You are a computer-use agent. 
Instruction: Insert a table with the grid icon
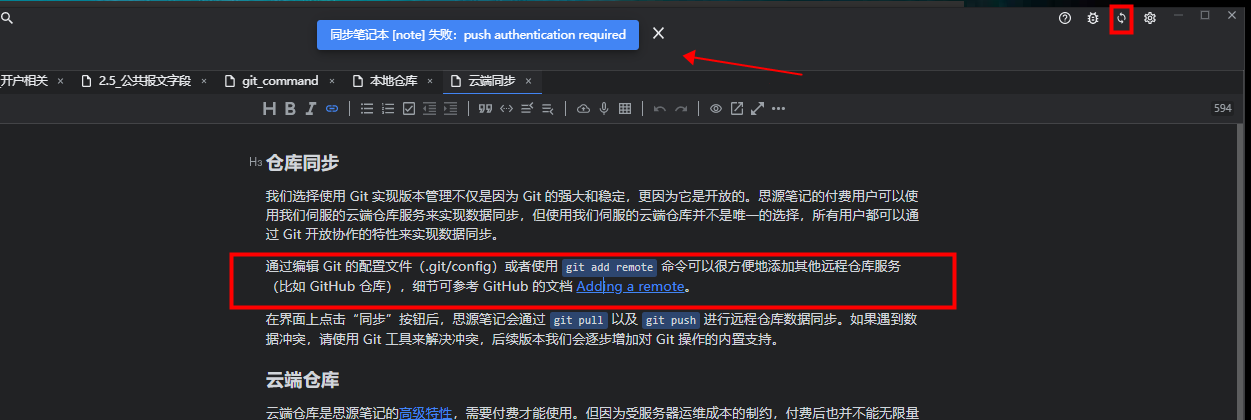point(625,109)
